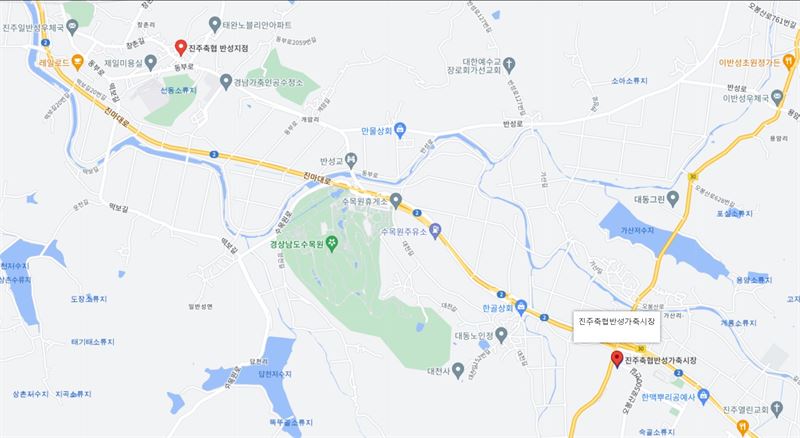Click the 가산저수지 reservoir label

click(637, 230)
